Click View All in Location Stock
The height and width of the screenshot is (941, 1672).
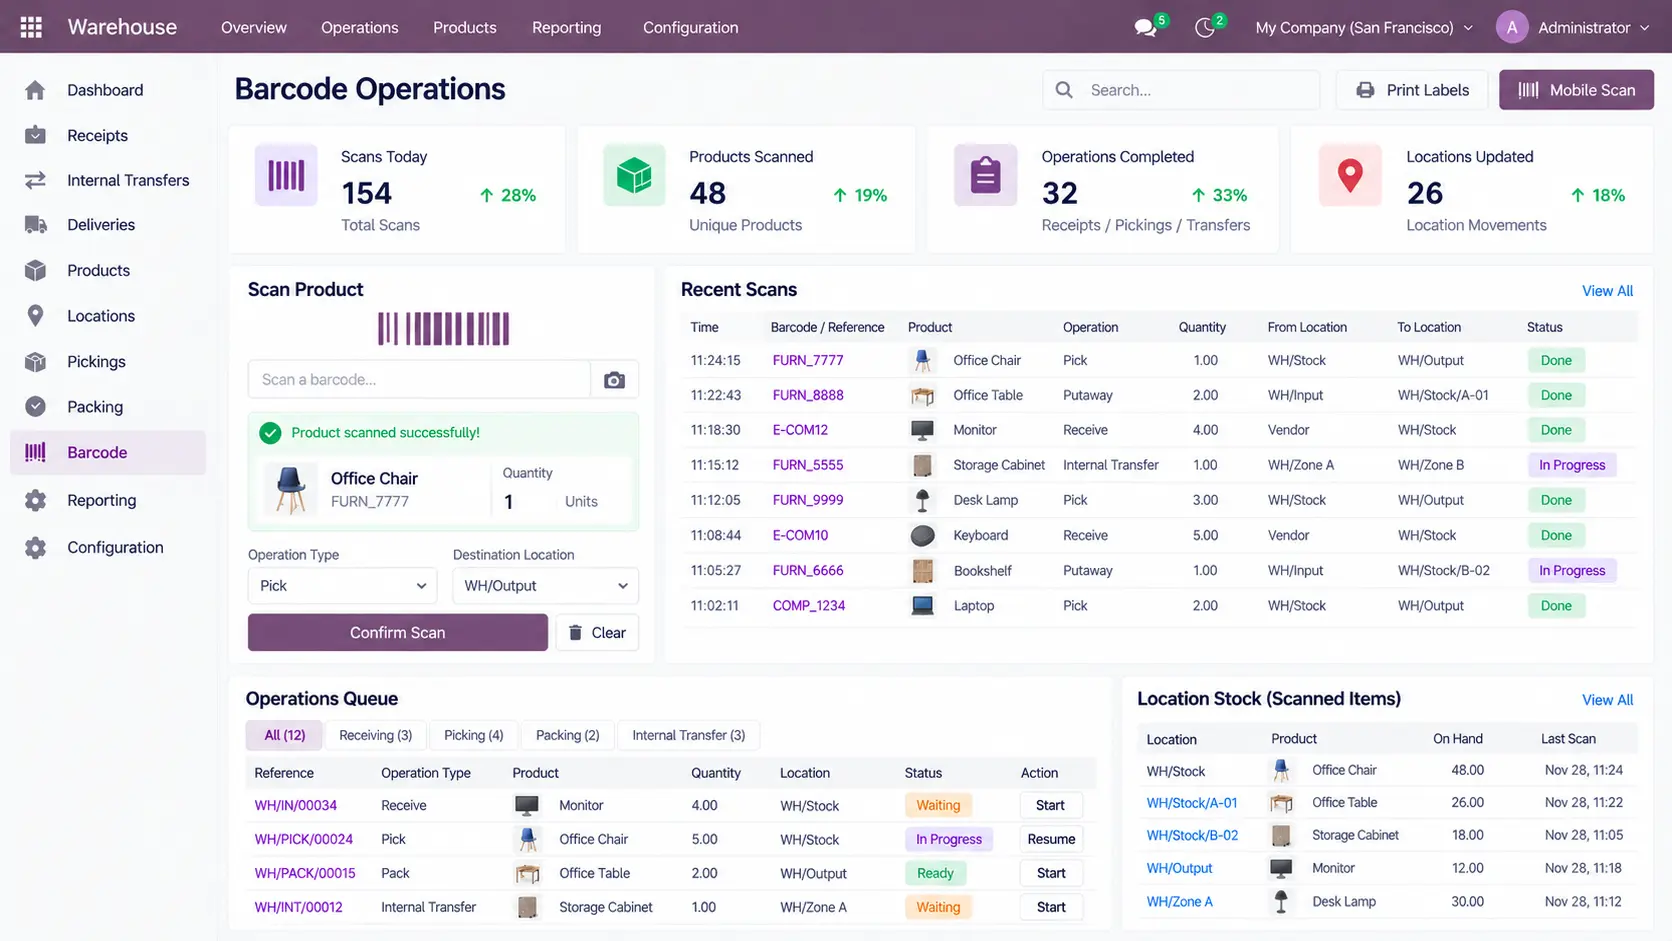(1607, 700)
